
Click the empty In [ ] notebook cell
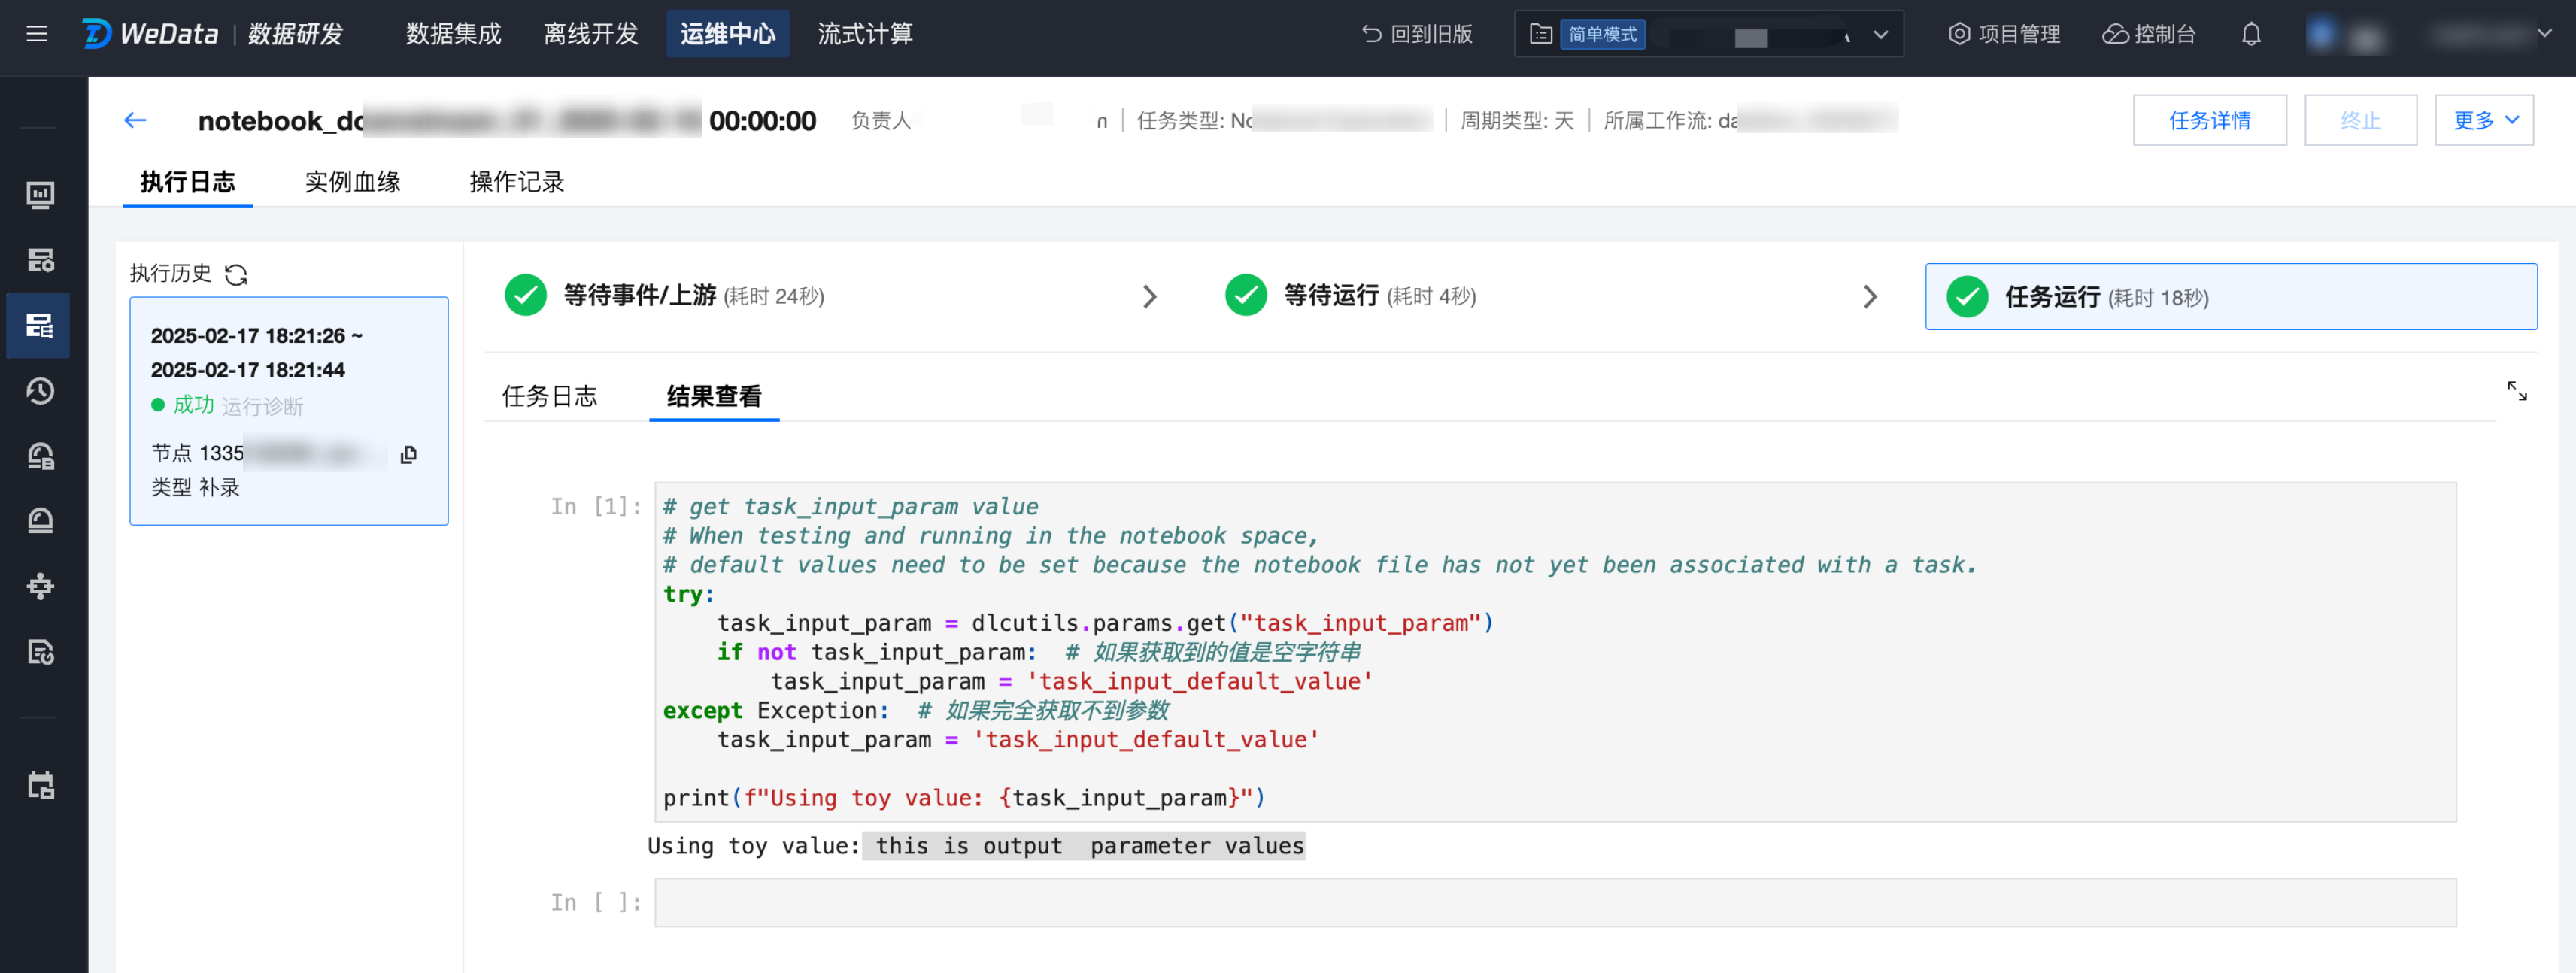coord(1554,902)
